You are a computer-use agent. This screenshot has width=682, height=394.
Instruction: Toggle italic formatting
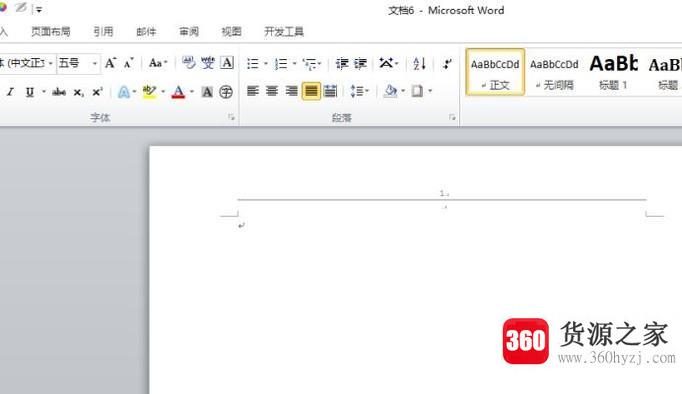[11, 92]
